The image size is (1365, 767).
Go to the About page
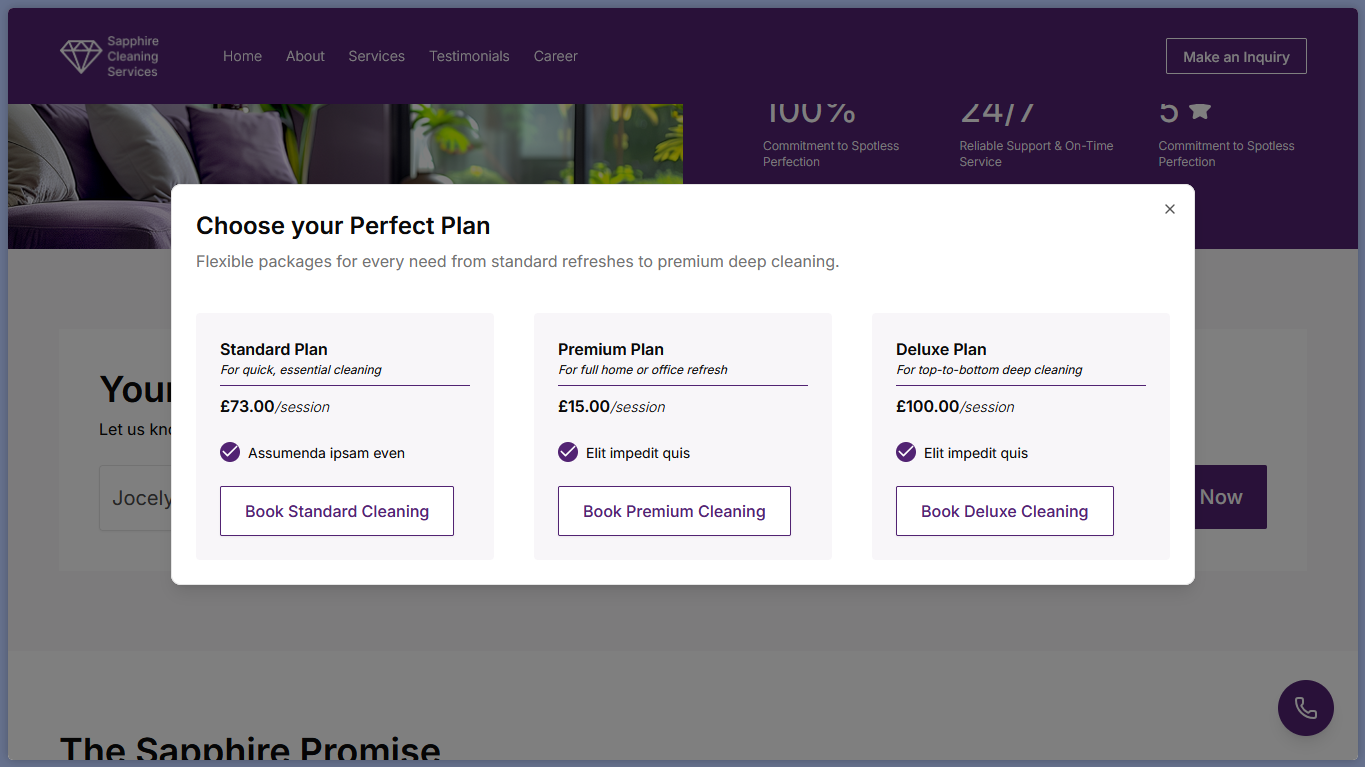click(x=305, y=56)
